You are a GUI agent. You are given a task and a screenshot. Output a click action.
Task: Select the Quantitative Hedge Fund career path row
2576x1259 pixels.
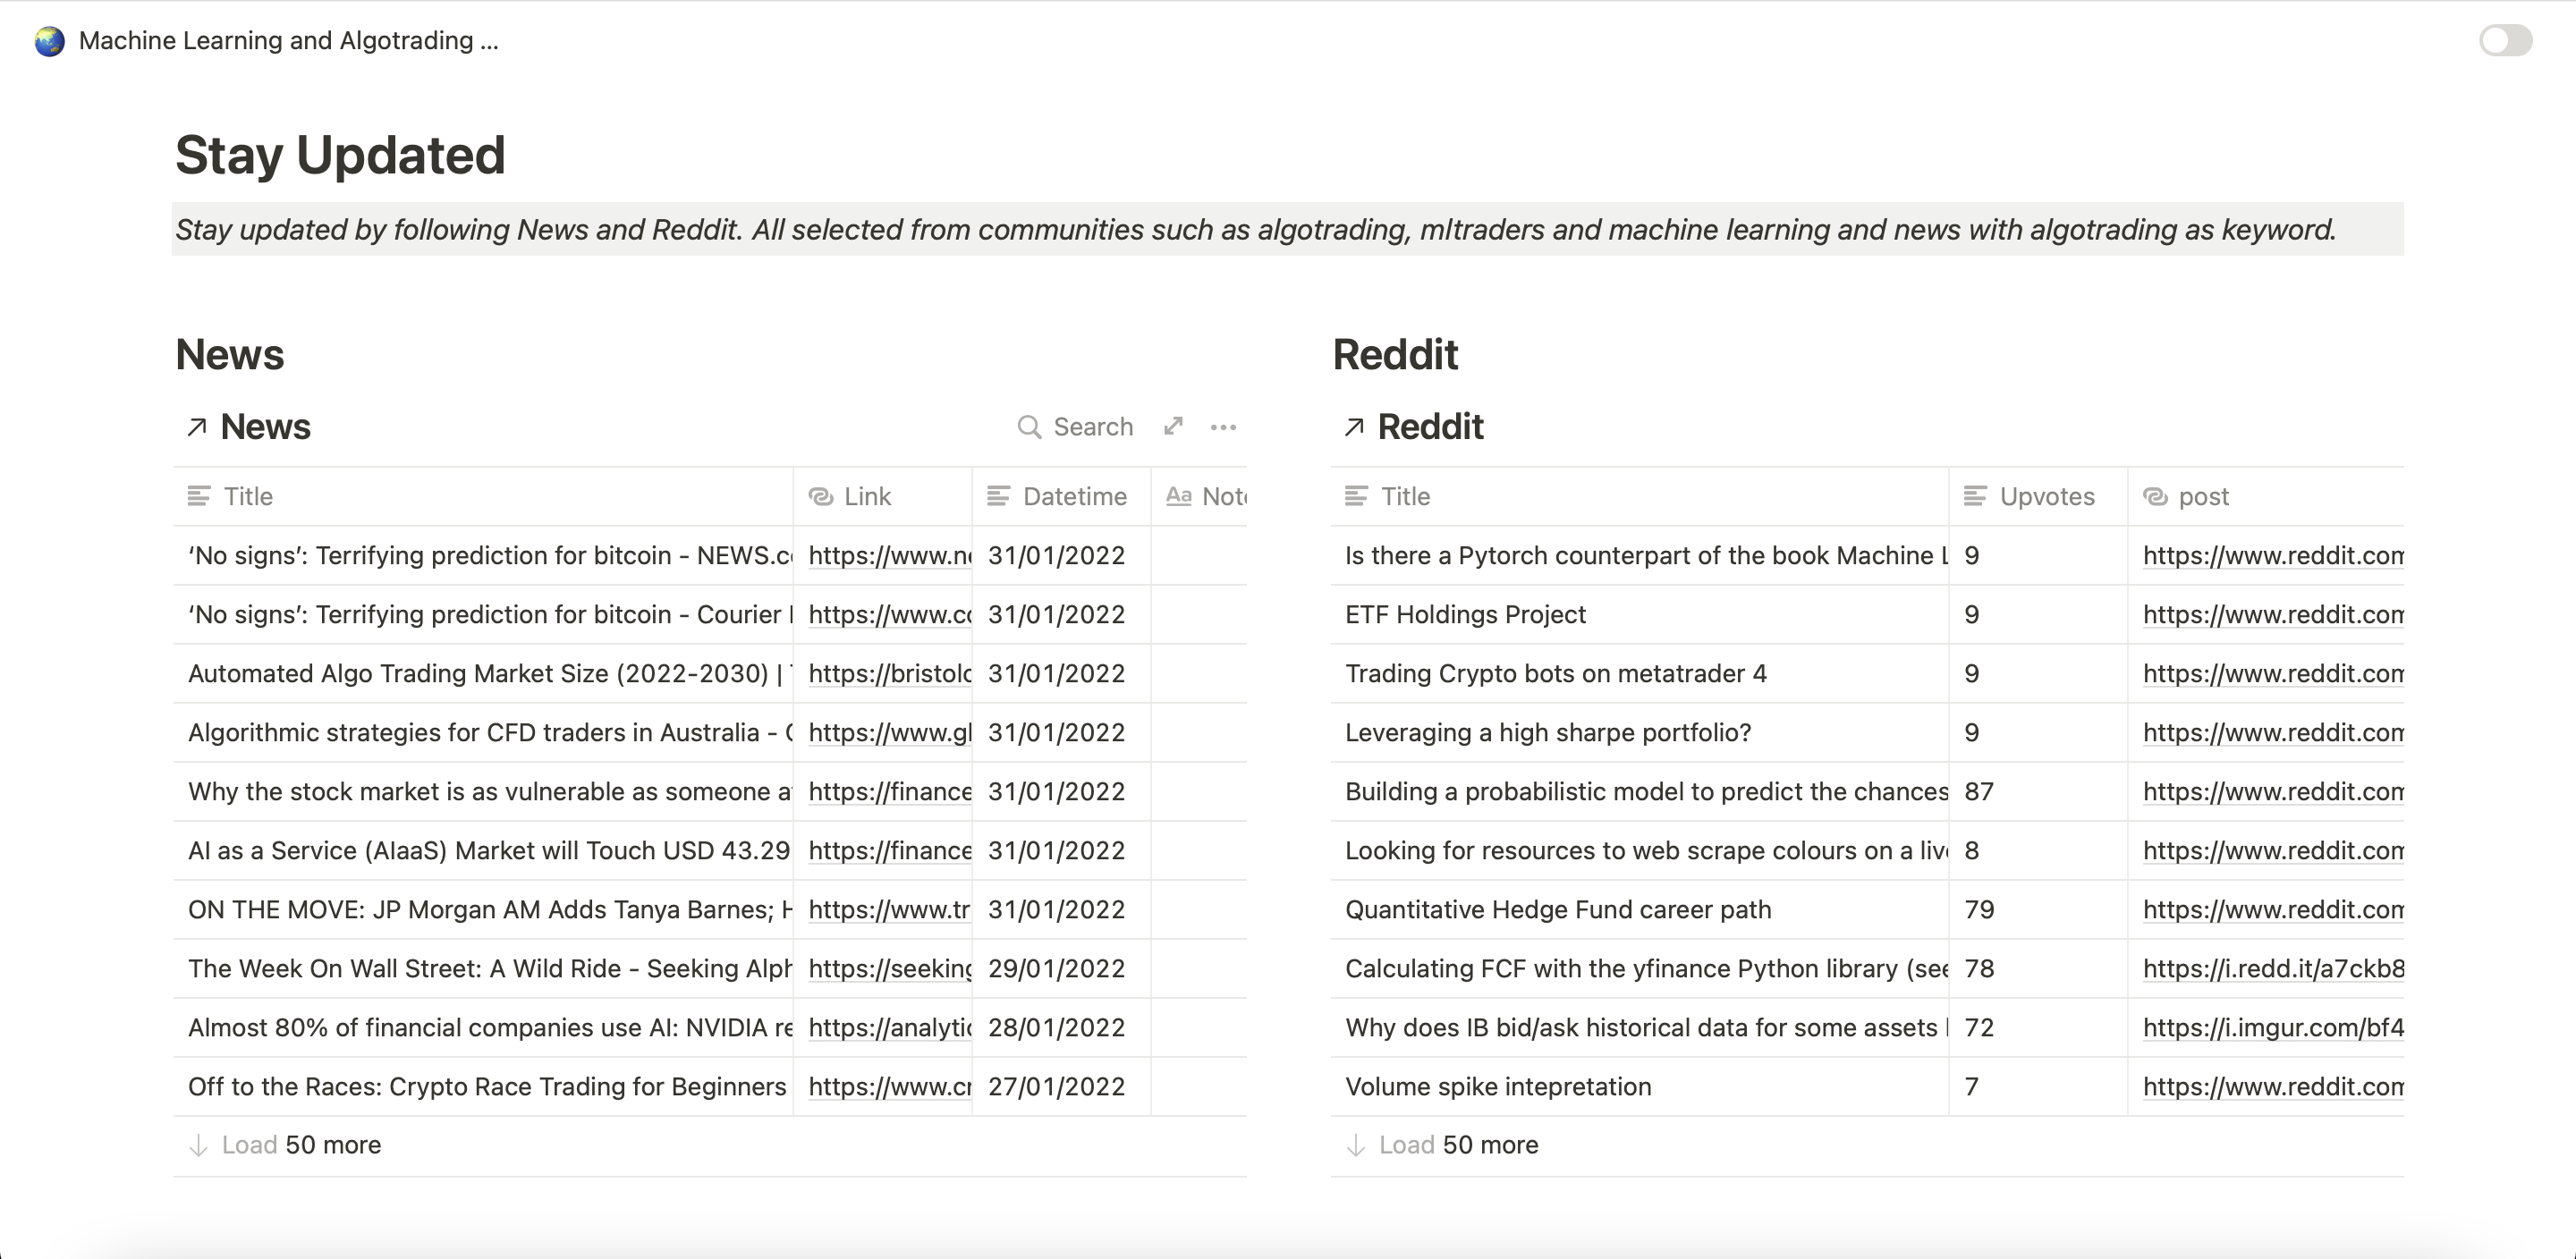(x=1557, y=910)
